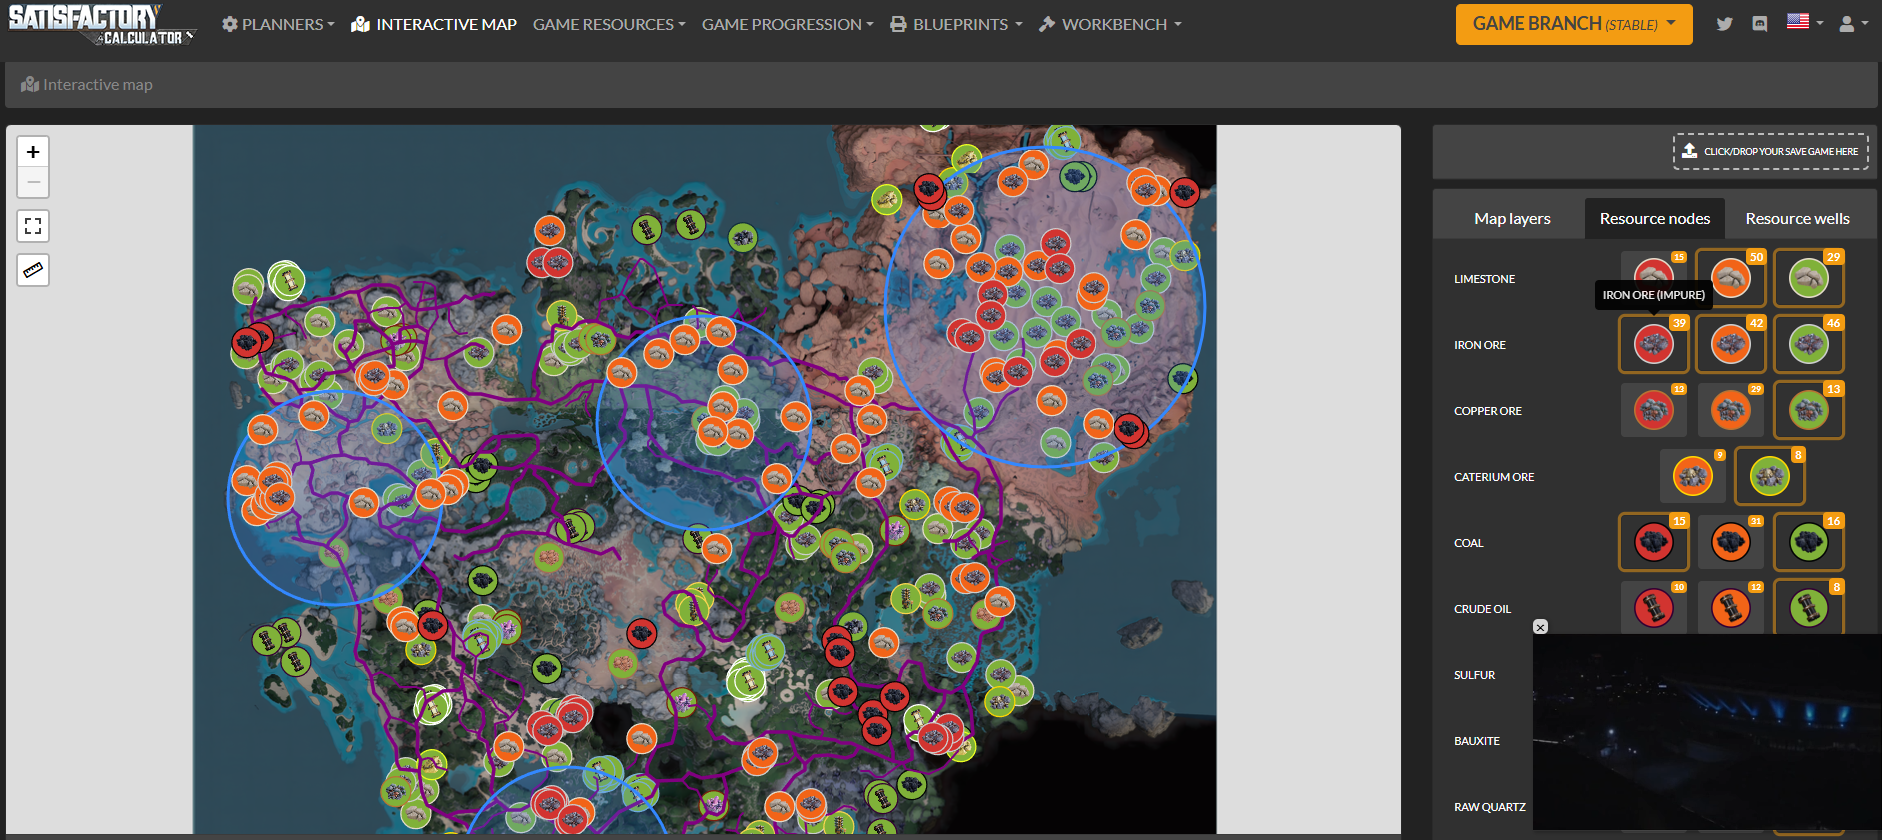
Task: Zoom in on the map
Action: tap(33, 152)
